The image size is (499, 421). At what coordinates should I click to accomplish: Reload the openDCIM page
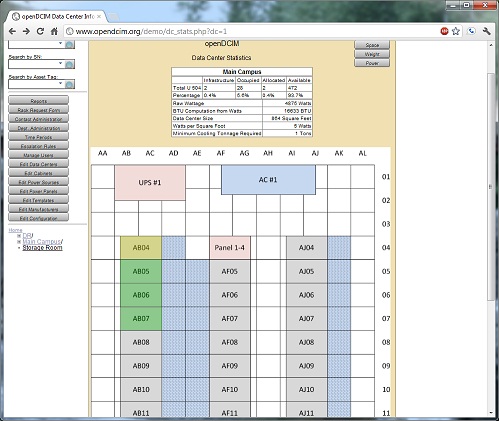pos(40,31)
